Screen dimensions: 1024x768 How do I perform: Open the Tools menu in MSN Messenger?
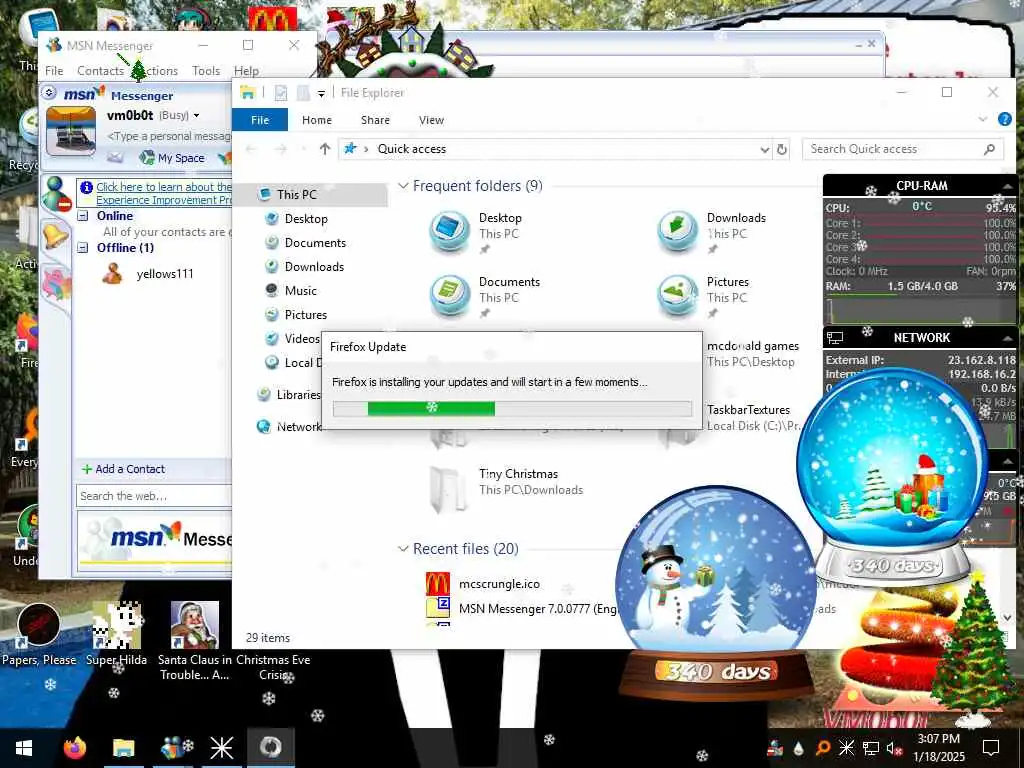click(x=206, y=71)
